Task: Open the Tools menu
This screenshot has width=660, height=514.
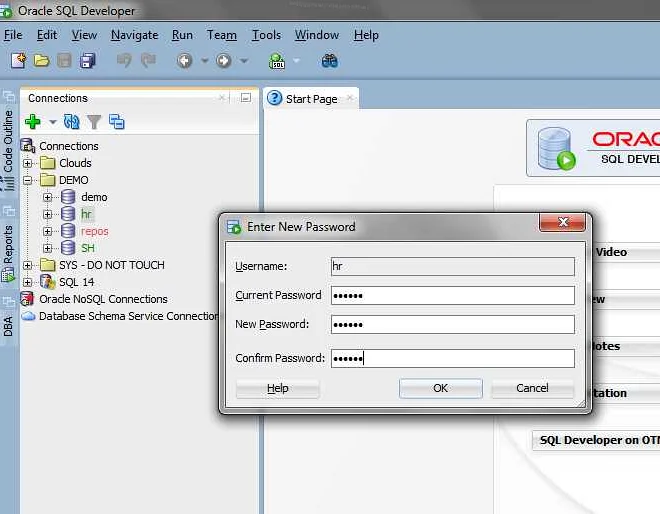Action: tap(266, 35)
